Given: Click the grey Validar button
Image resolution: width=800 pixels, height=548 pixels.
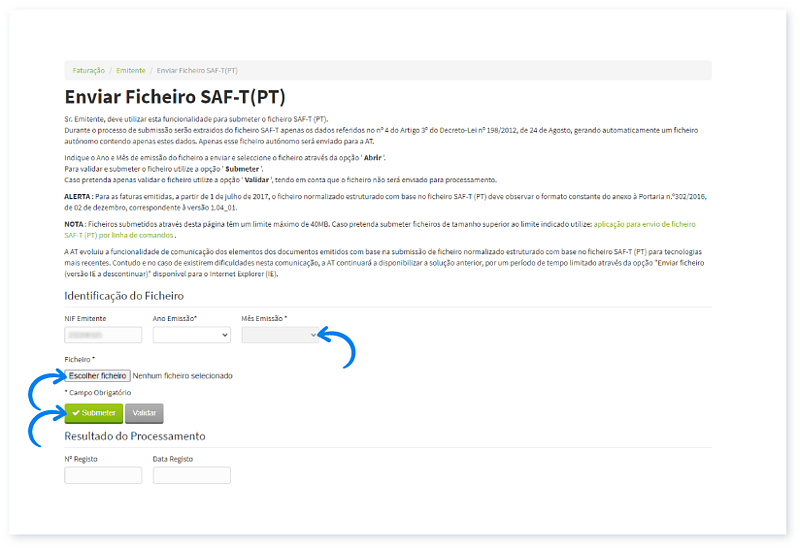Looking at the screenshot, I should tap(144, 413).
